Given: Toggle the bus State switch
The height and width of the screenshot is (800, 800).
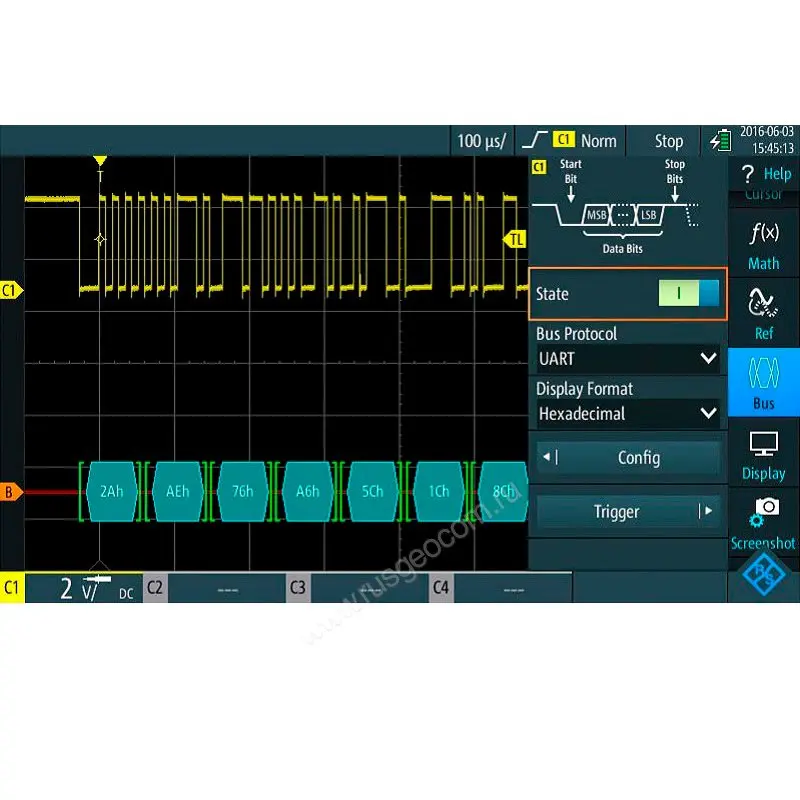Looking at the screenshot, I should [688, 293].
